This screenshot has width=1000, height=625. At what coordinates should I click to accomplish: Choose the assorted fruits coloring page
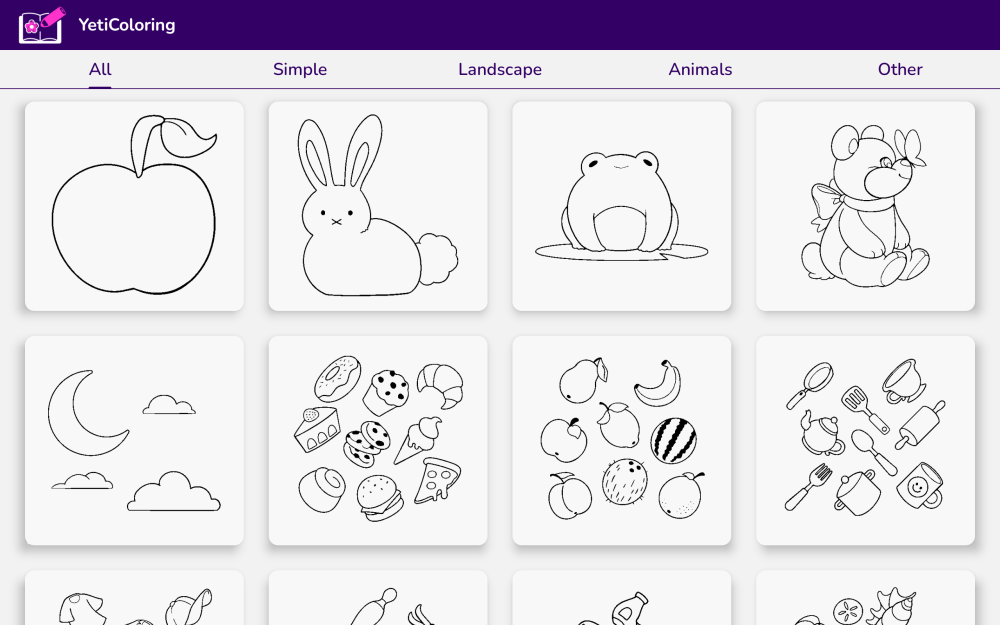(x=622, y=441)
